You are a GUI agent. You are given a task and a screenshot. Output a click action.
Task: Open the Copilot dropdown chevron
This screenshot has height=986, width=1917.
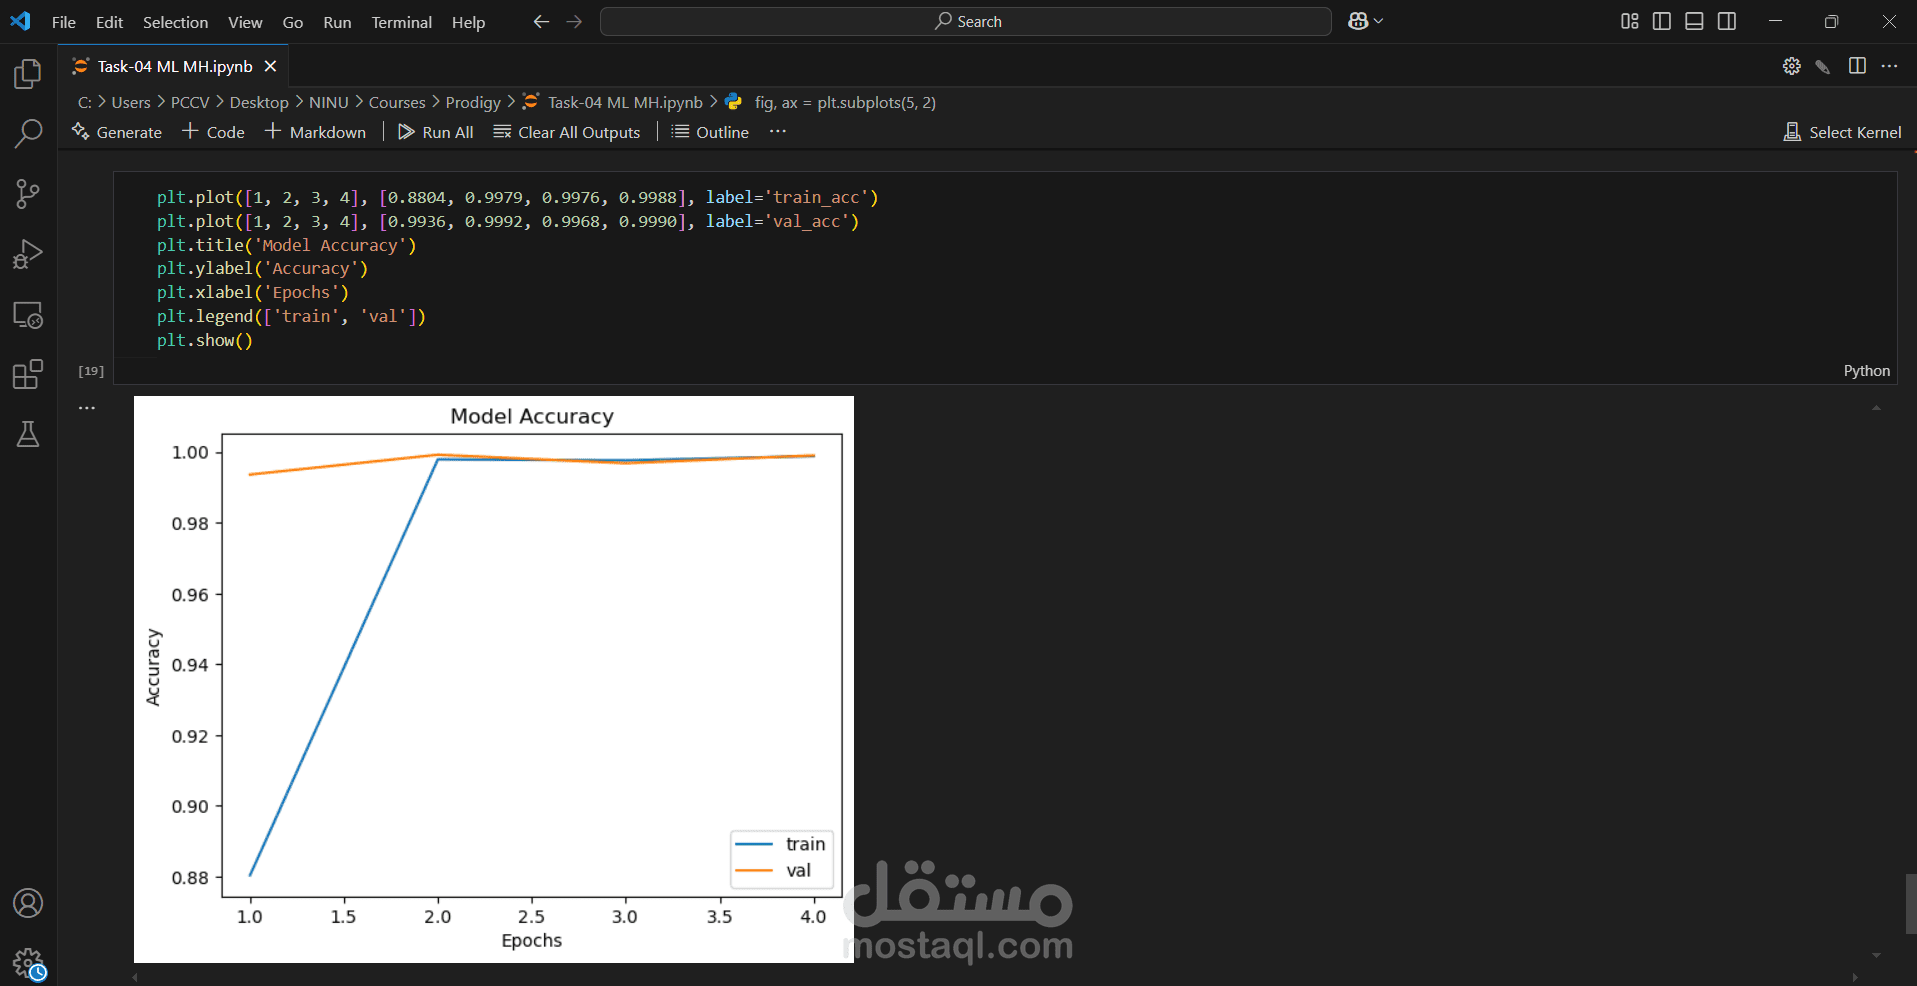(1379, 21)
